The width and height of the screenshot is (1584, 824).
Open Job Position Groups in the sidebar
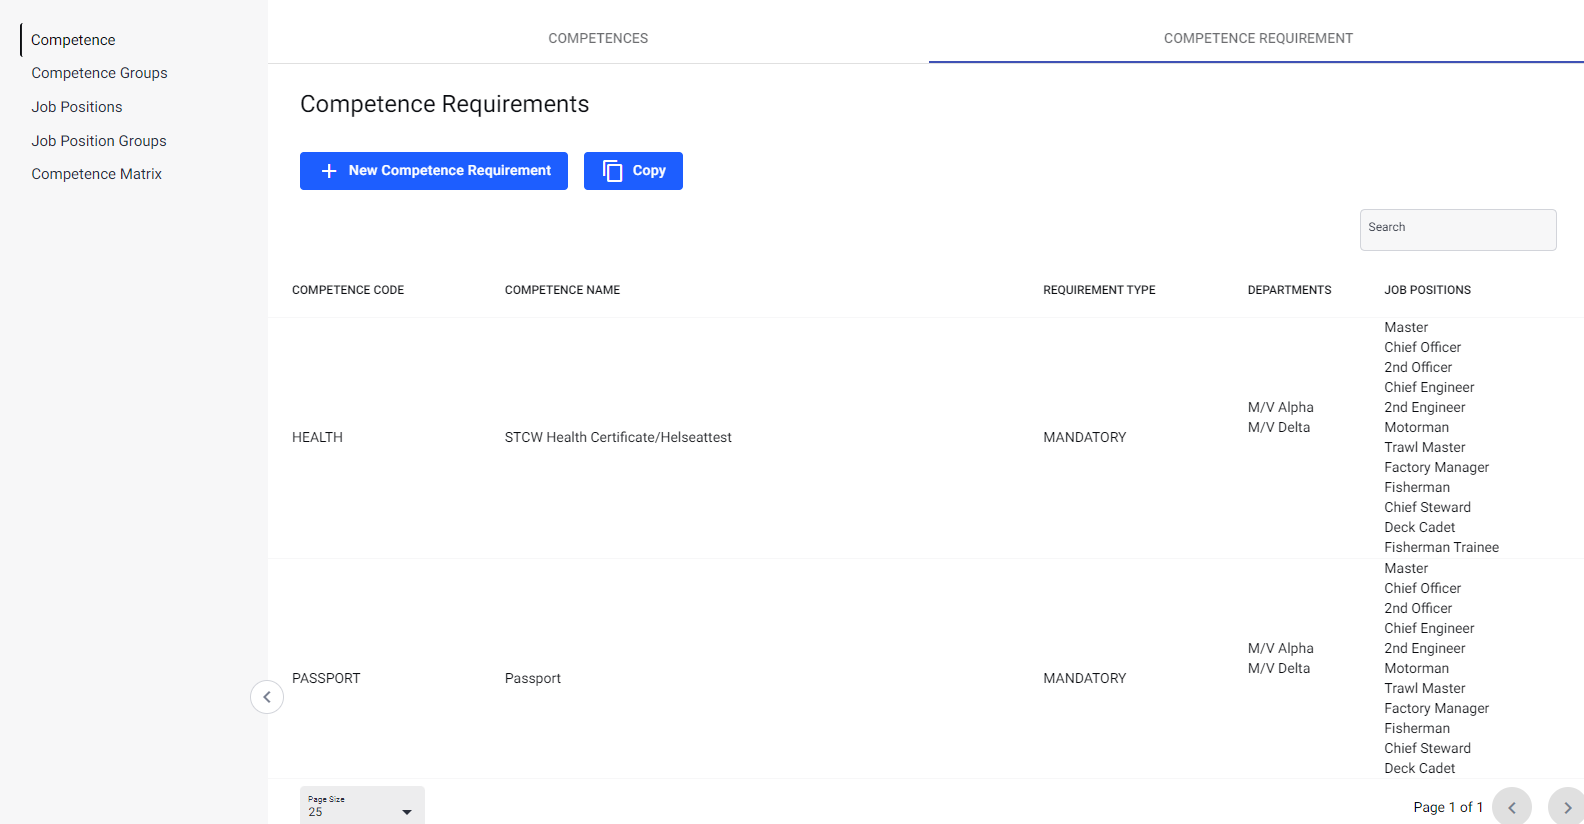[99, 141]
